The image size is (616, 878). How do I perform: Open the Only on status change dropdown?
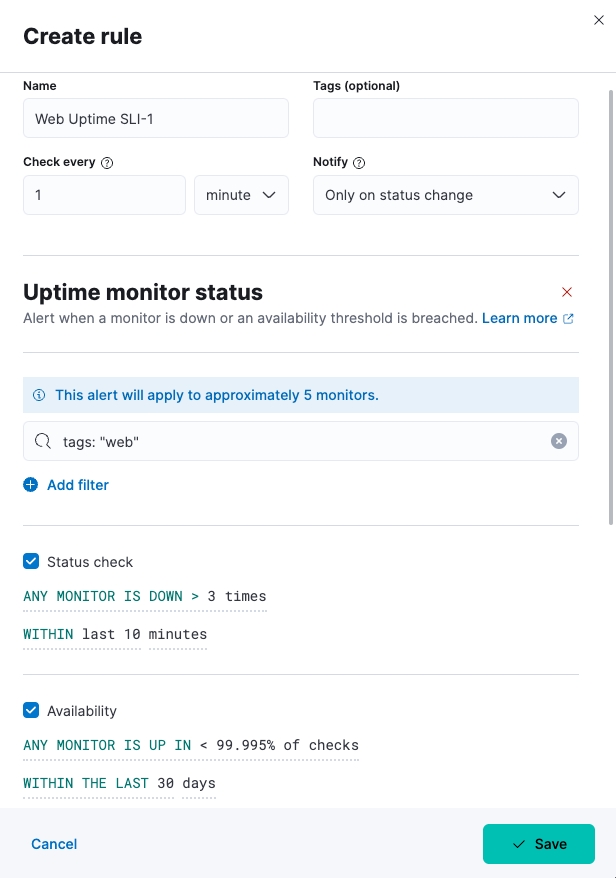446,195
